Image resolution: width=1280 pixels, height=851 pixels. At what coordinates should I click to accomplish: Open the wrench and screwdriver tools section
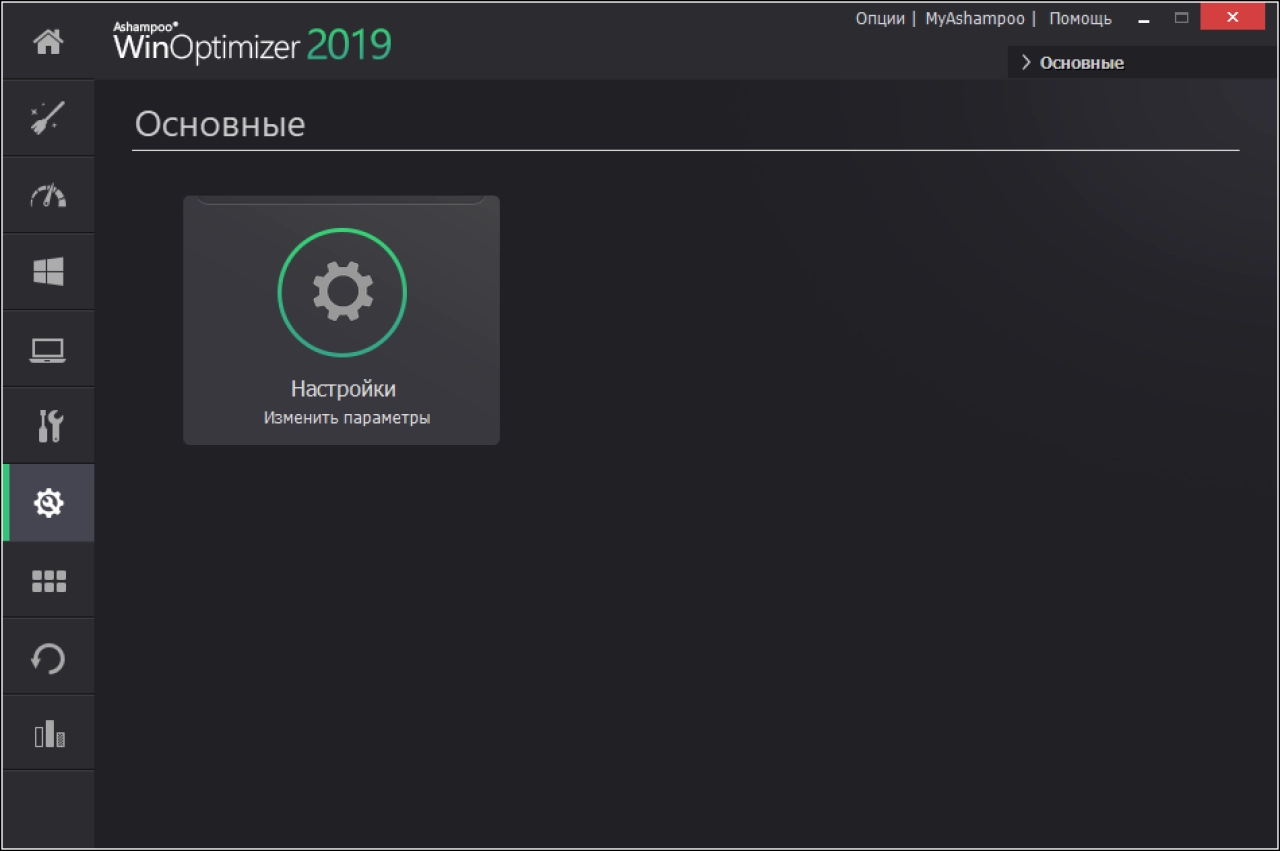pos(48,426)
